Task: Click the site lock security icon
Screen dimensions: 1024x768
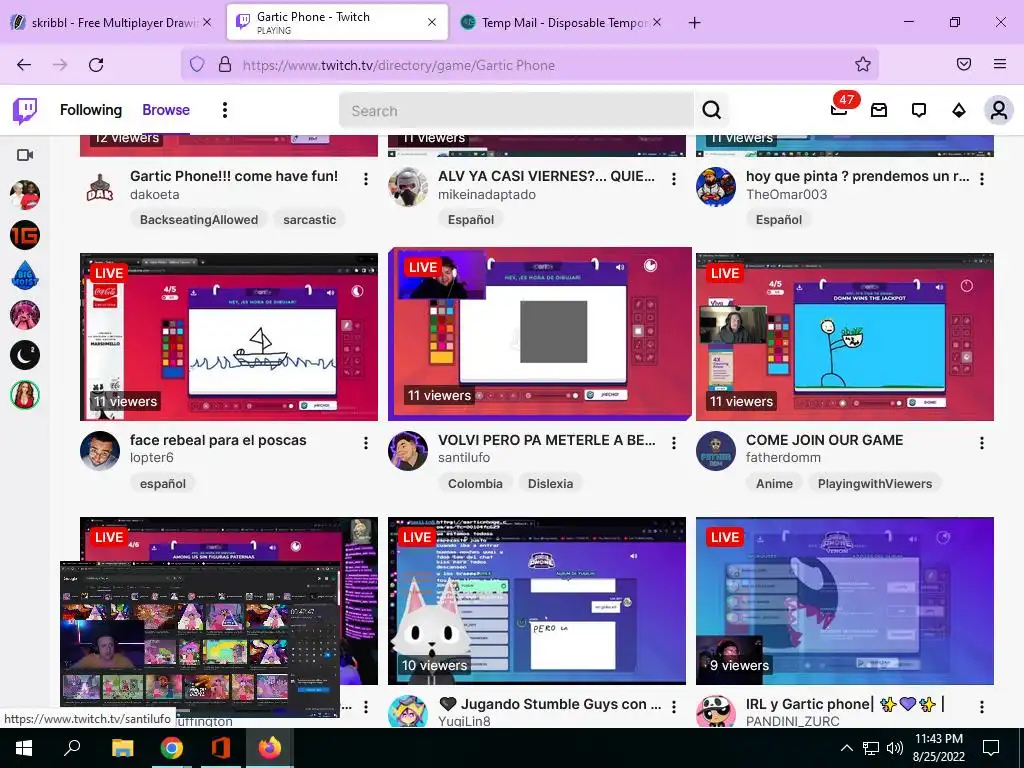Action: pyautogui.click(x=225, y=64)
